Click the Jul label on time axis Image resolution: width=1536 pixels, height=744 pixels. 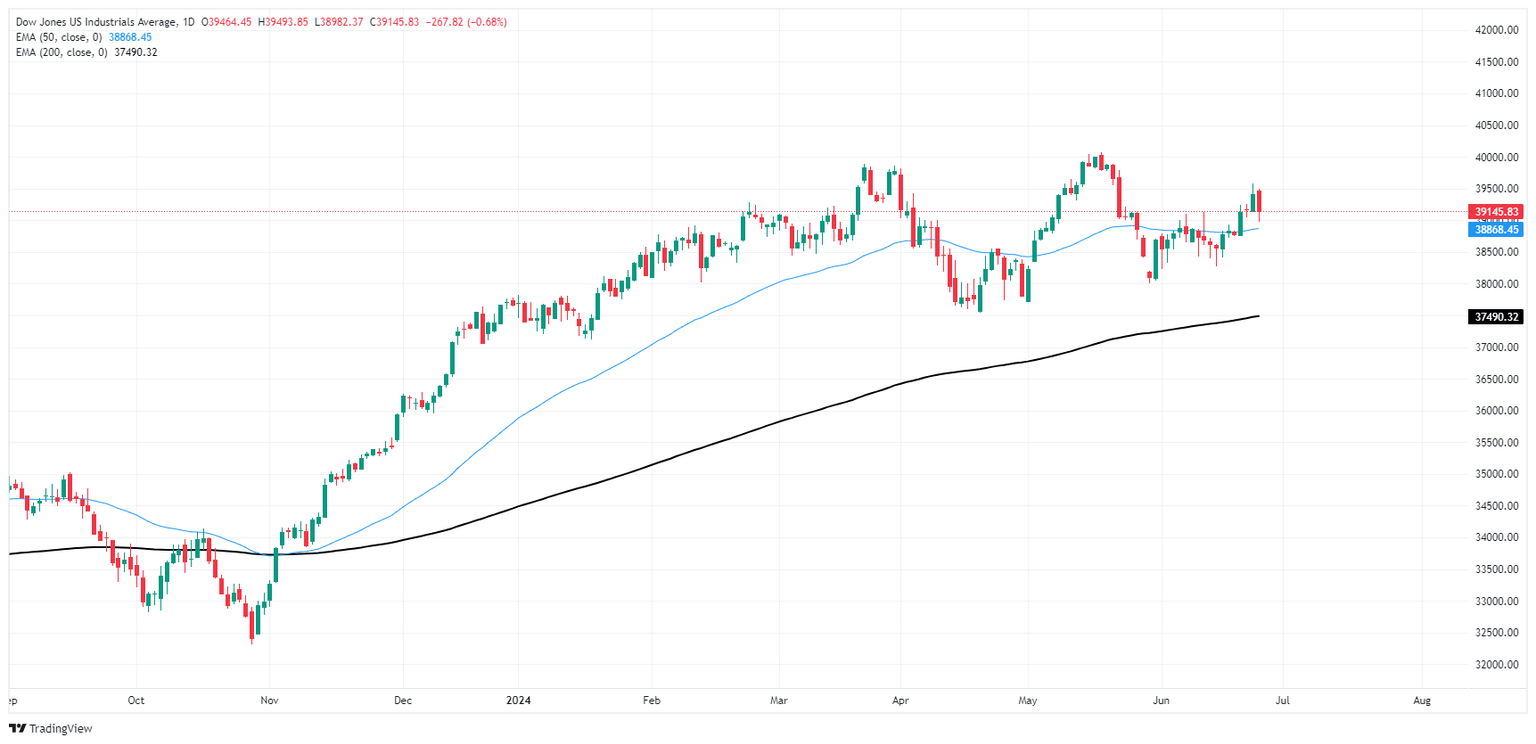1283,701
